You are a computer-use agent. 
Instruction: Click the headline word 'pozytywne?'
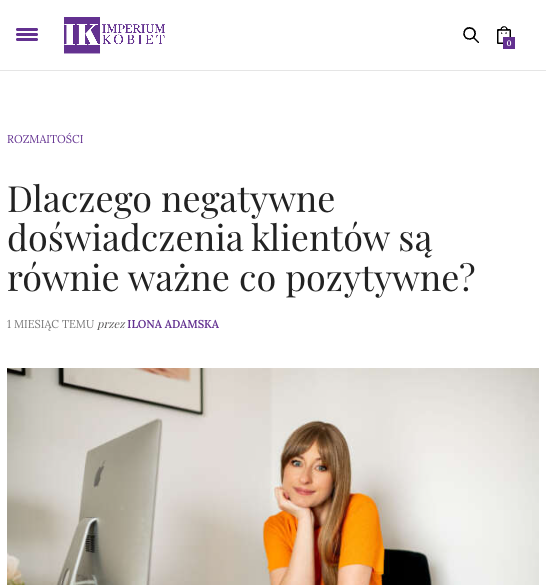(x=381, y=279)
